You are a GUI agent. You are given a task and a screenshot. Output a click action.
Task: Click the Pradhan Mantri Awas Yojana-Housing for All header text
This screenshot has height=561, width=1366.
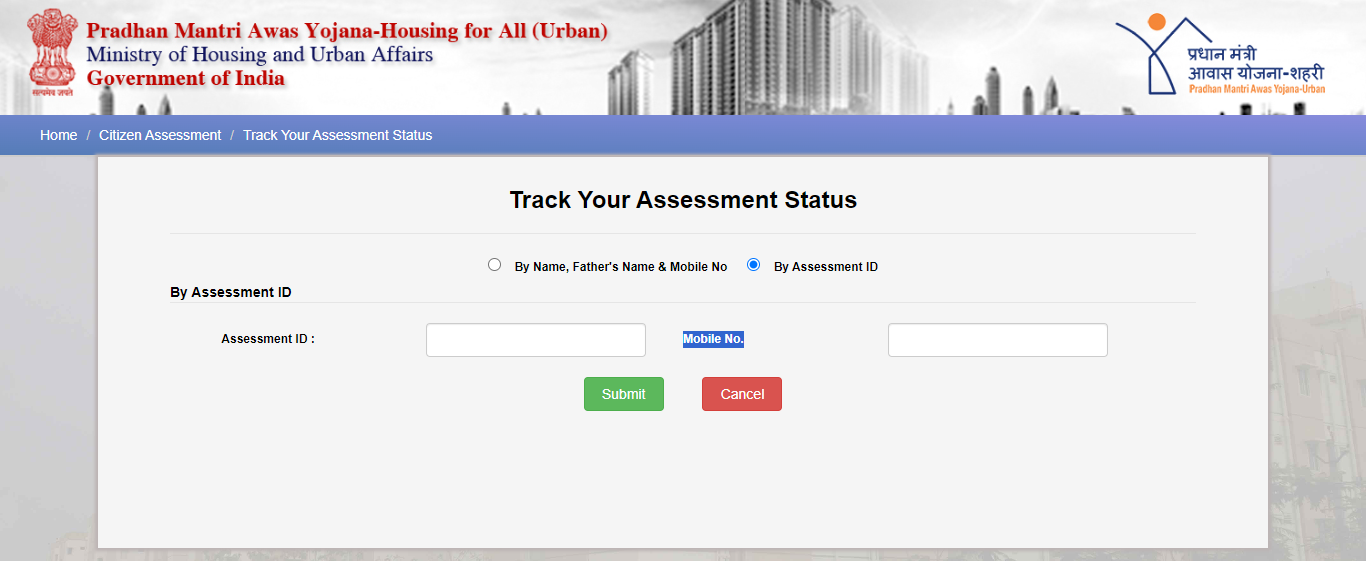[x=347, y=31]
